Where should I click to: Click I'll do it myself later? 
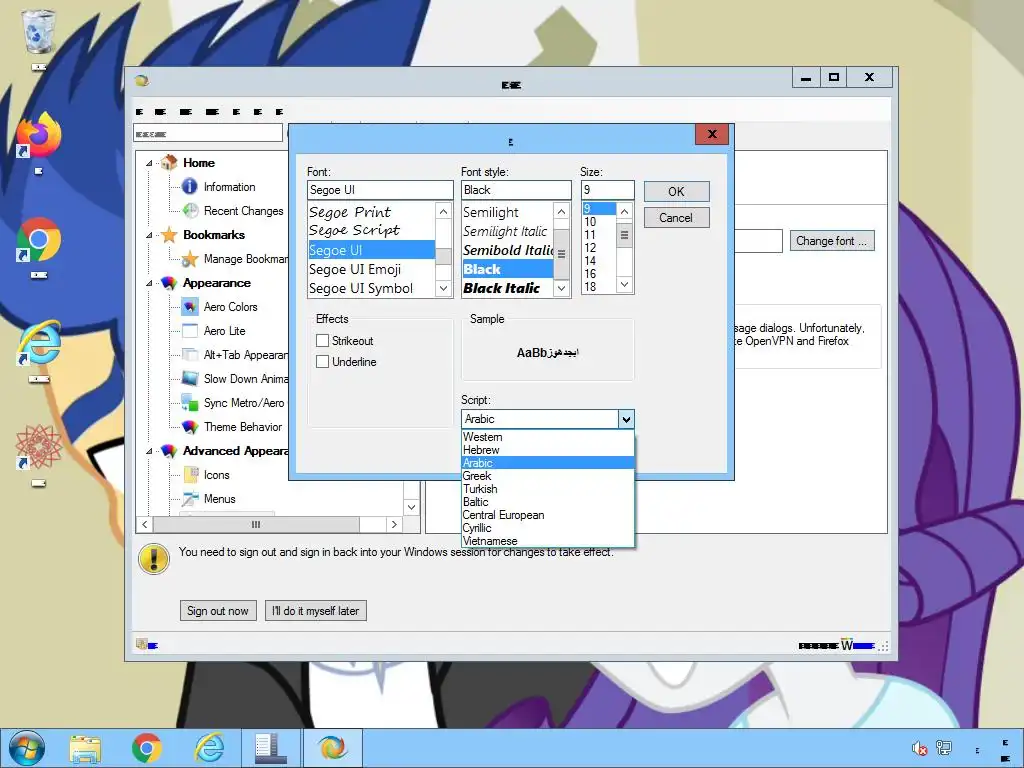pyautogui.click(x=315, y=611)
